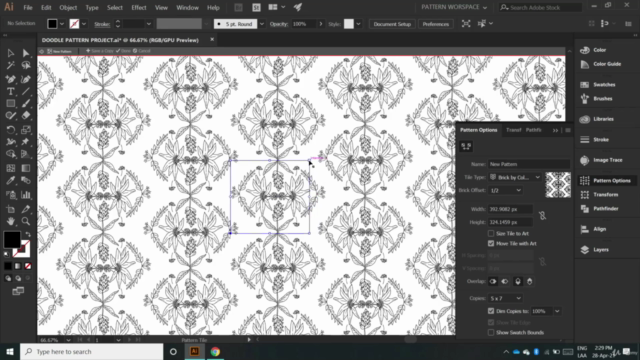Select the Direct Selection tool
The width and height of the screenshot is (640, 360).
pos(26,53)
